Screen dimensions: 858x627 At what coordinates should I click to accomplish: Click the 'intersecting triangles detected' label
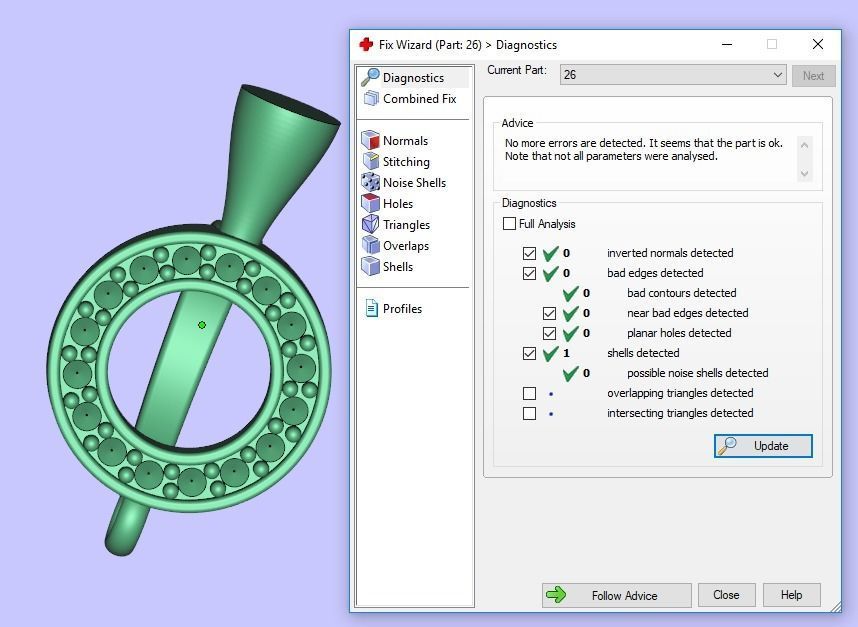(x=680, y=413)
